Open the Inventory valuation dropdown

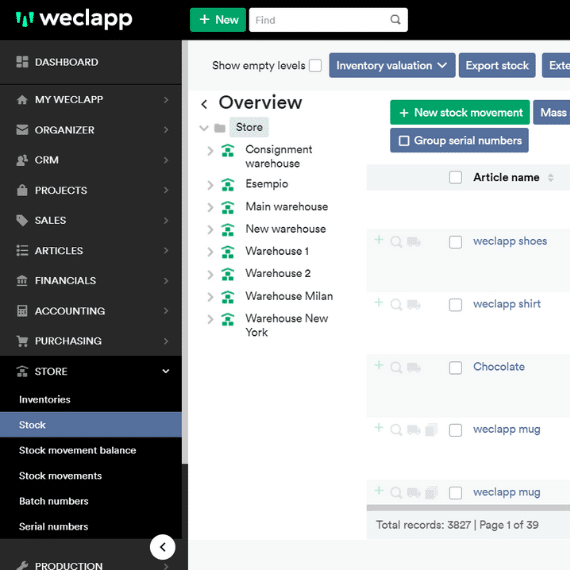pyautogui.click(x=392, y=65)
